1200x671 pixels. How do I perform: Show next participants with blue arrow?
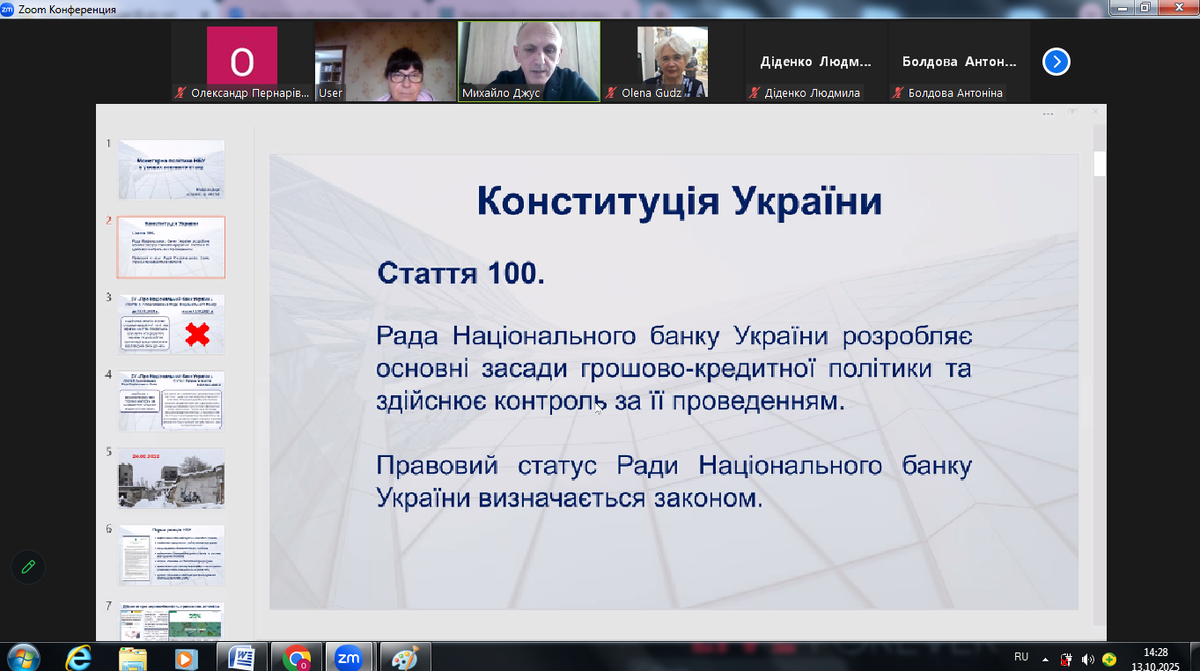pyautogui.click(x=1056, y=62)
